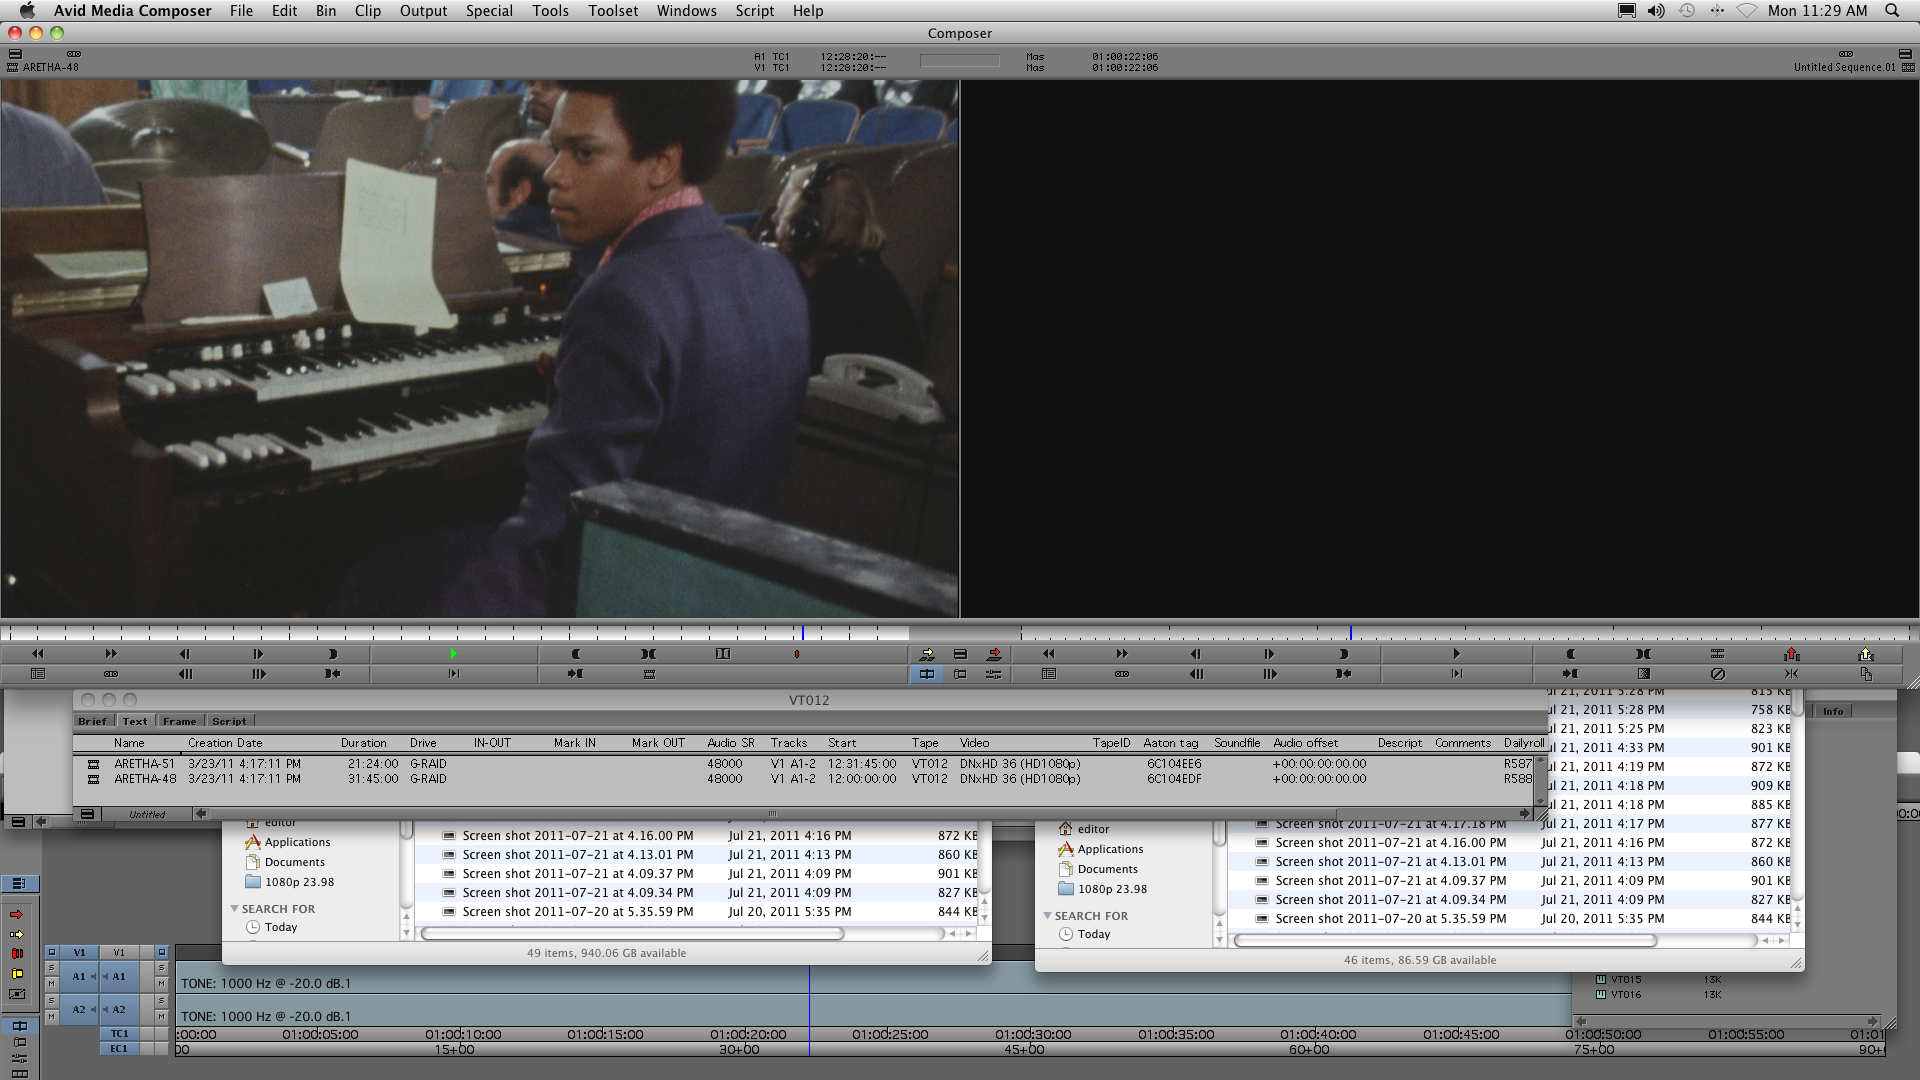Click the red Lift button under record monitor
Screen dimensions: 1920x1080
point(1791,654)
